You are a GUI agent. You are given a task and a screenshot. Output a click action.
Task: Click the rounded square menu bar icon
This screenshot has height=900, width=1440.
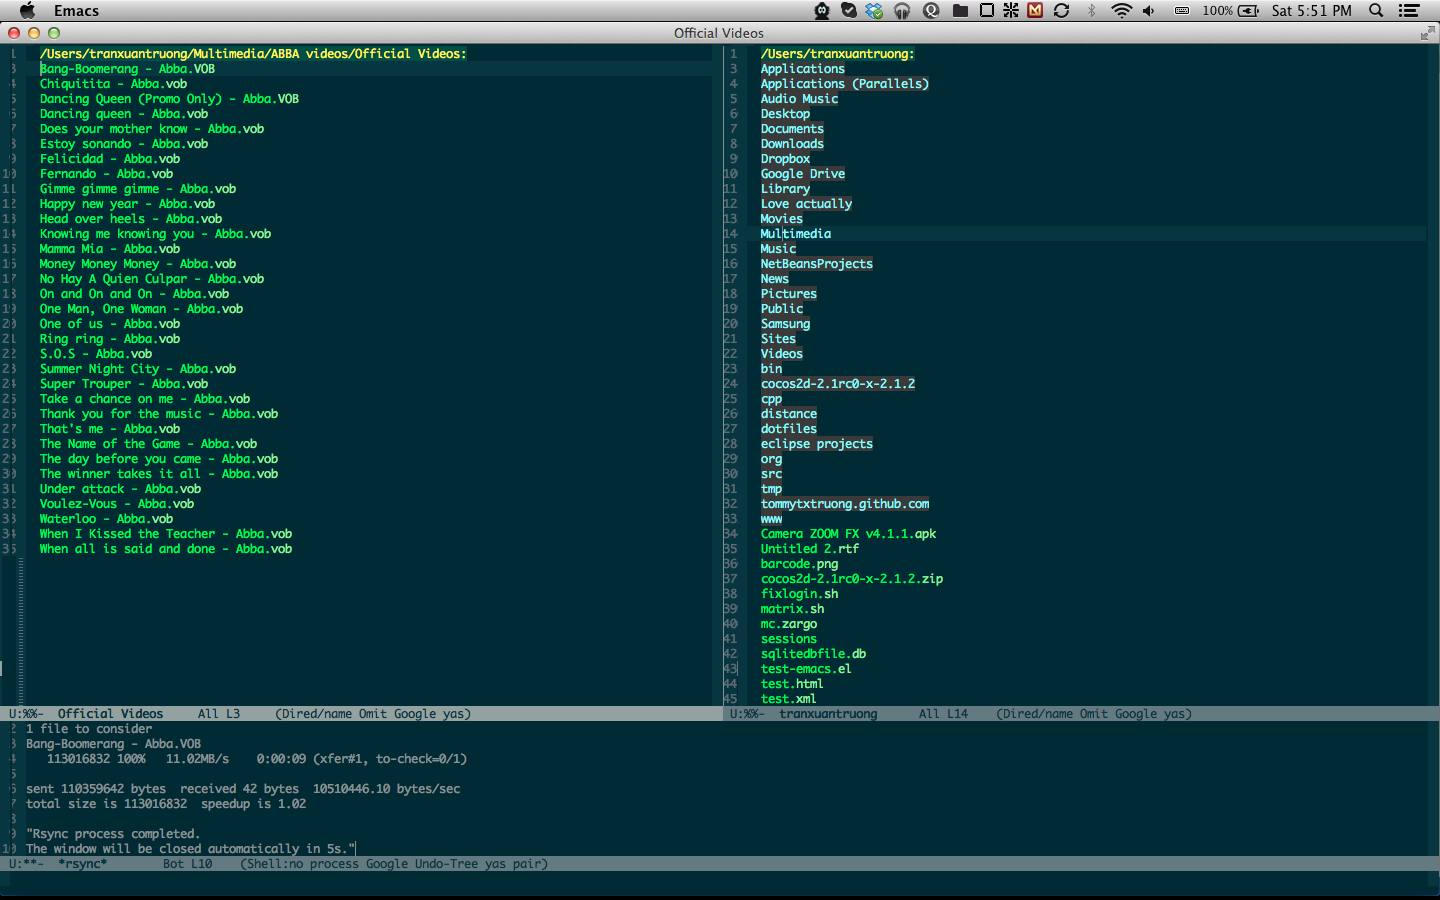coord(987,10)
